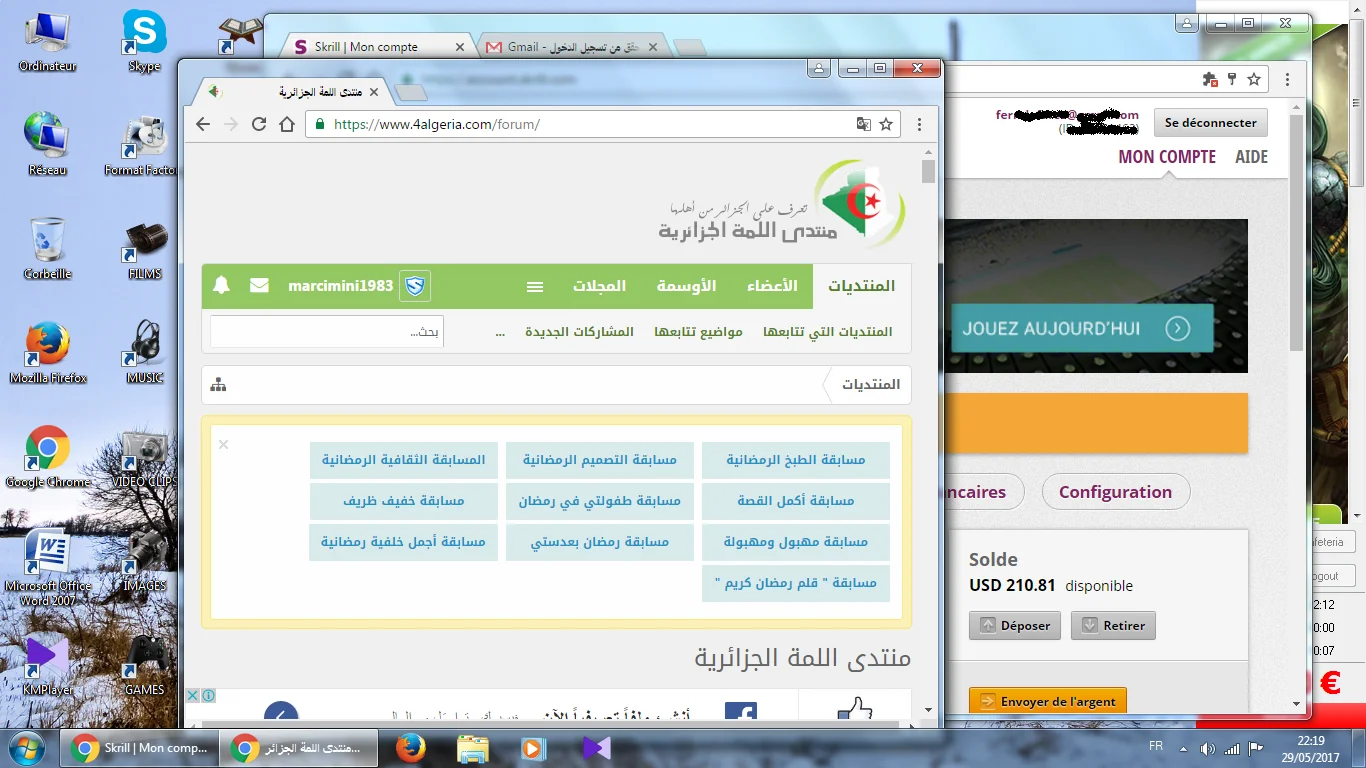Expand the '...' overflow menu in the forum navbar

click(x=500, y=332)
